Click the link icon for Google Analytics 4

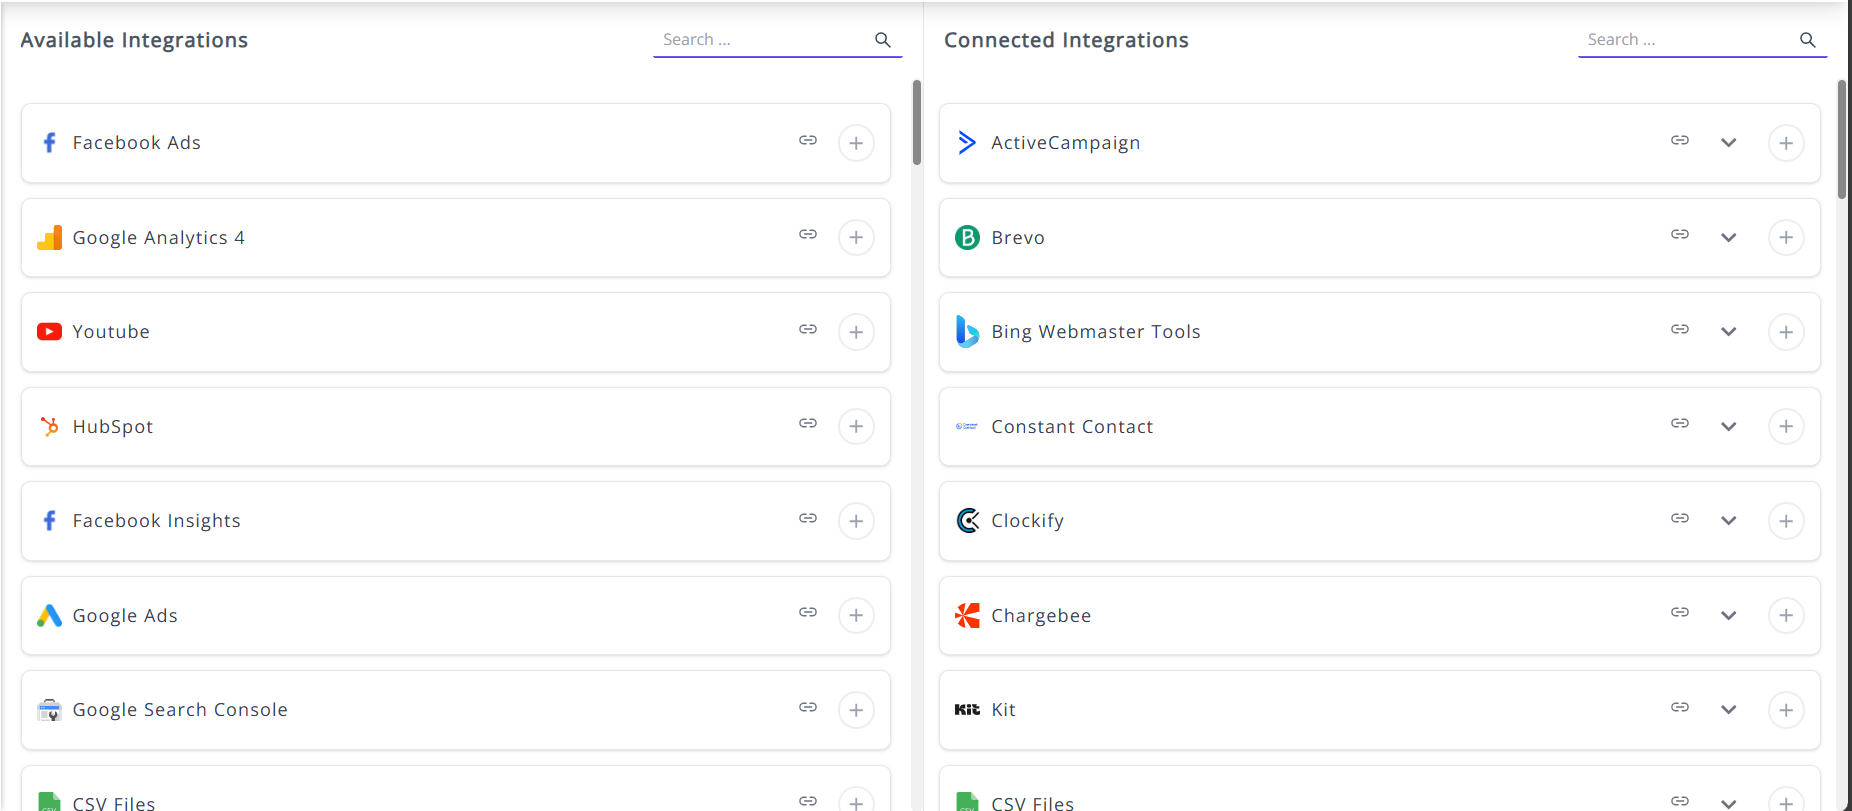(808, 234)
